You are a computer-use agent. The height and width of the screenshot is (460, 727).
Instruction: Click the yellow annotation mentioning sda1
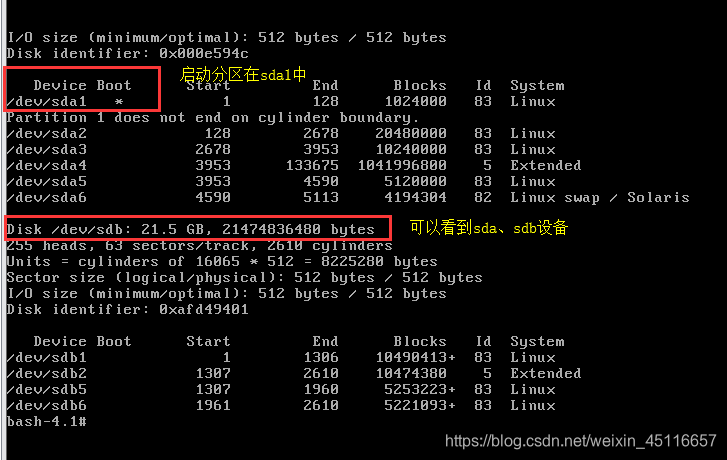[x=243, y=74]
